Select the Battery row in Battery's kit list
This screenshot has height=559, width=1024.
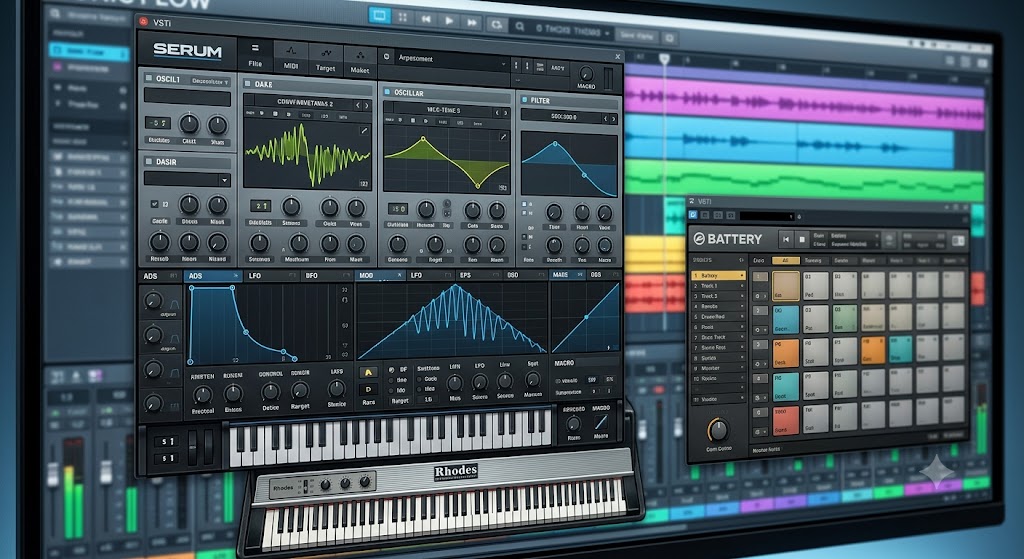point(718,276)
